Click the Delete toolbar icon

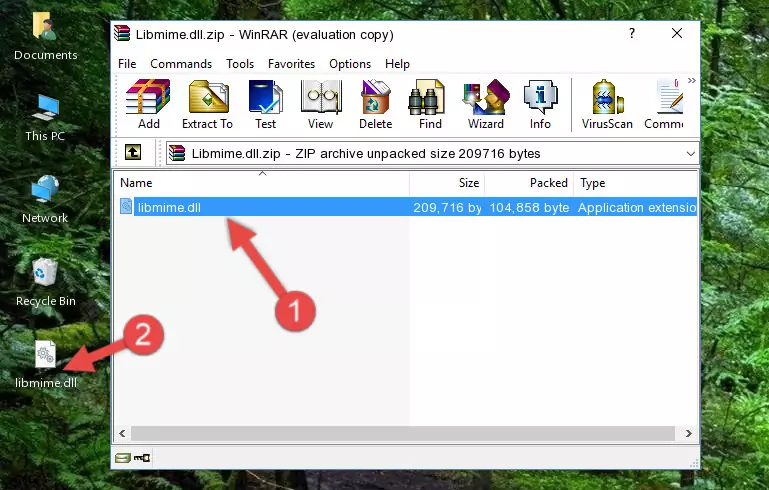coord(375,104)
